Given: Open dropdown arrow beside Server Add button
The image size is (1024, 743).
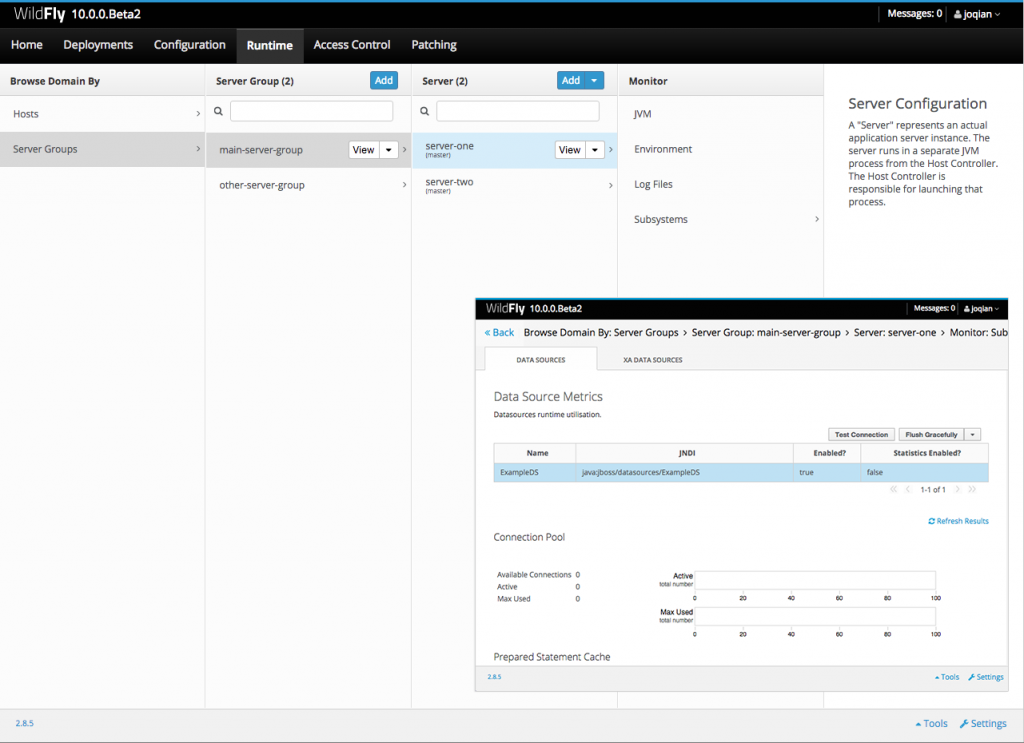Looking at the screenshot, I should [594, 80].
